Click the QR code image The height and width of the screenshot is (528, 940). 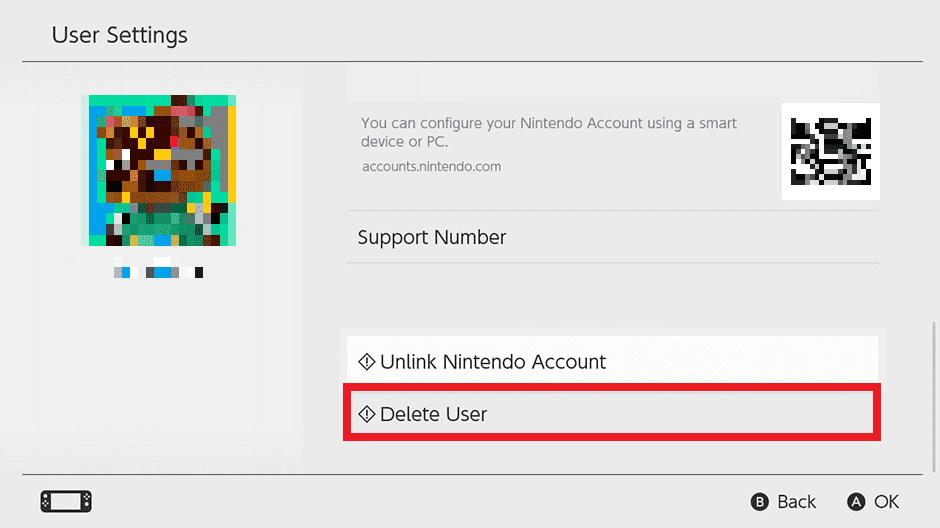pos(830,152)
